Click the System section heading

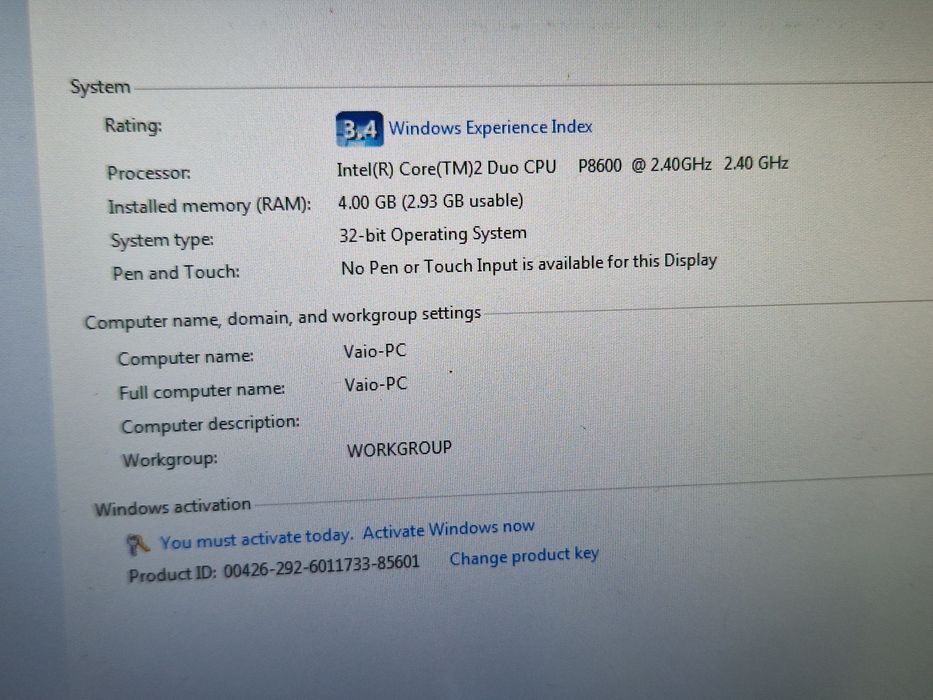(x=100, y=87)
